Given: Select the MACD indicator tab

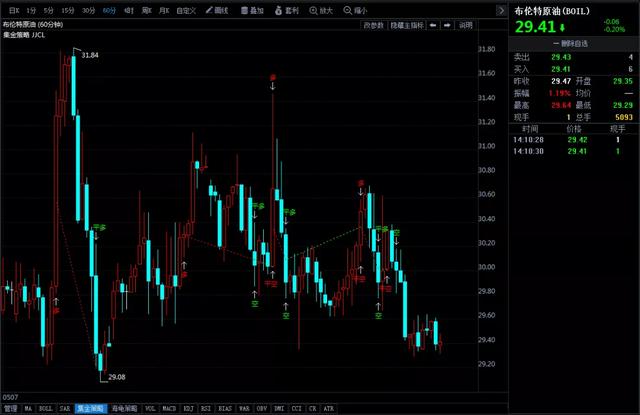Looking at the screenshot, I should [x=169, y=408].
